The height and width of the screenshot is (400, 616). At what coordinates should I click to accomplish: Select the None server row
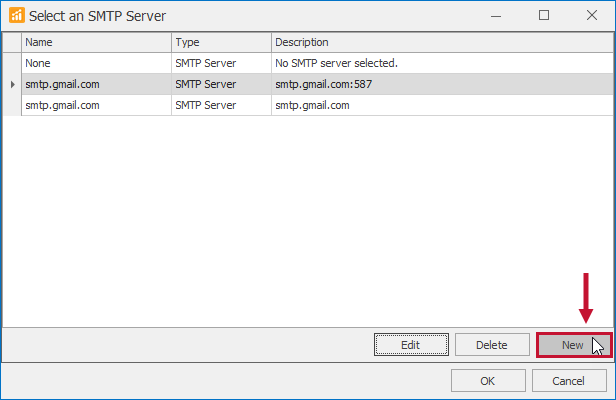(96, 63)
